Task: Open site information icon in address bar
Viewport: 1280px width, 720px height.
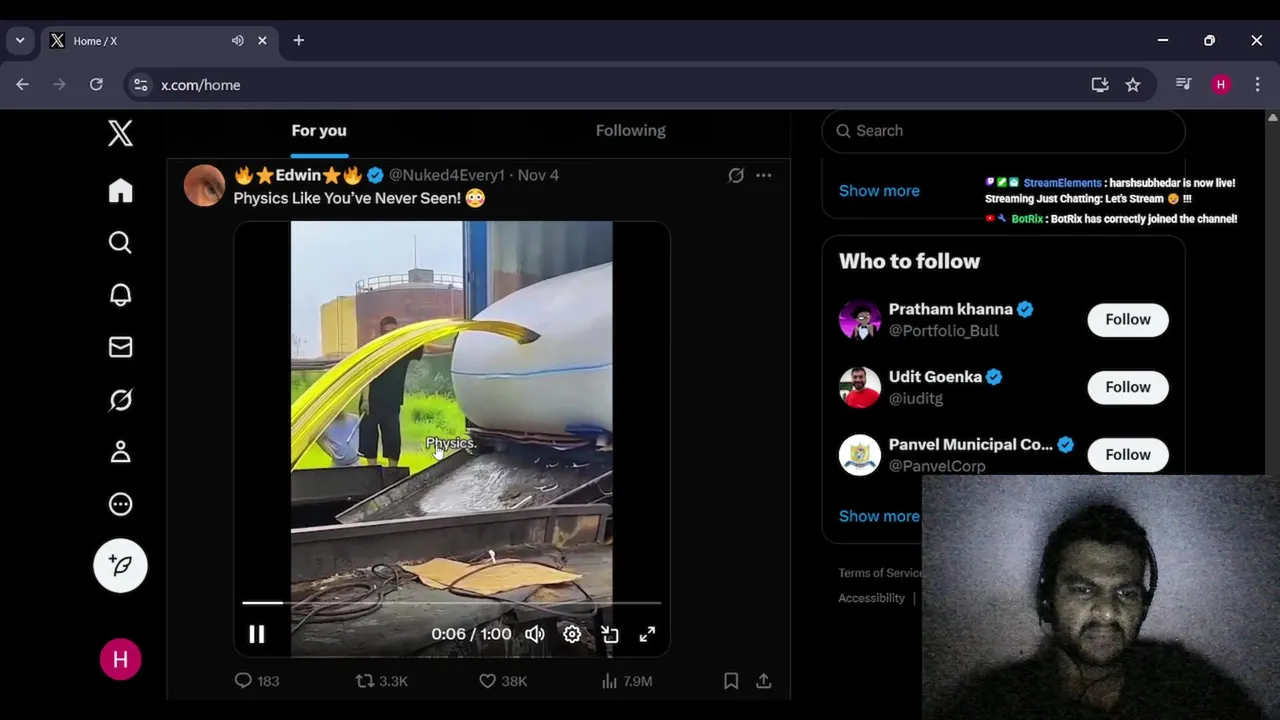Action: (x=141, y=85)
